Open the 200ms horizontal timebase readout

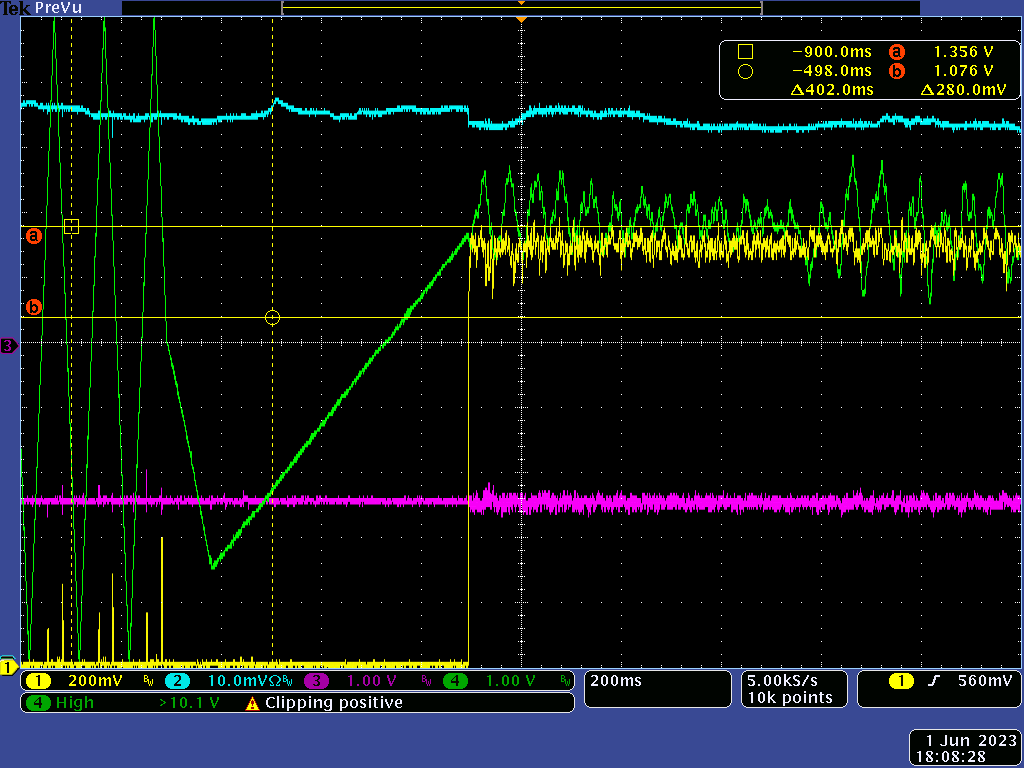point(618,681)
